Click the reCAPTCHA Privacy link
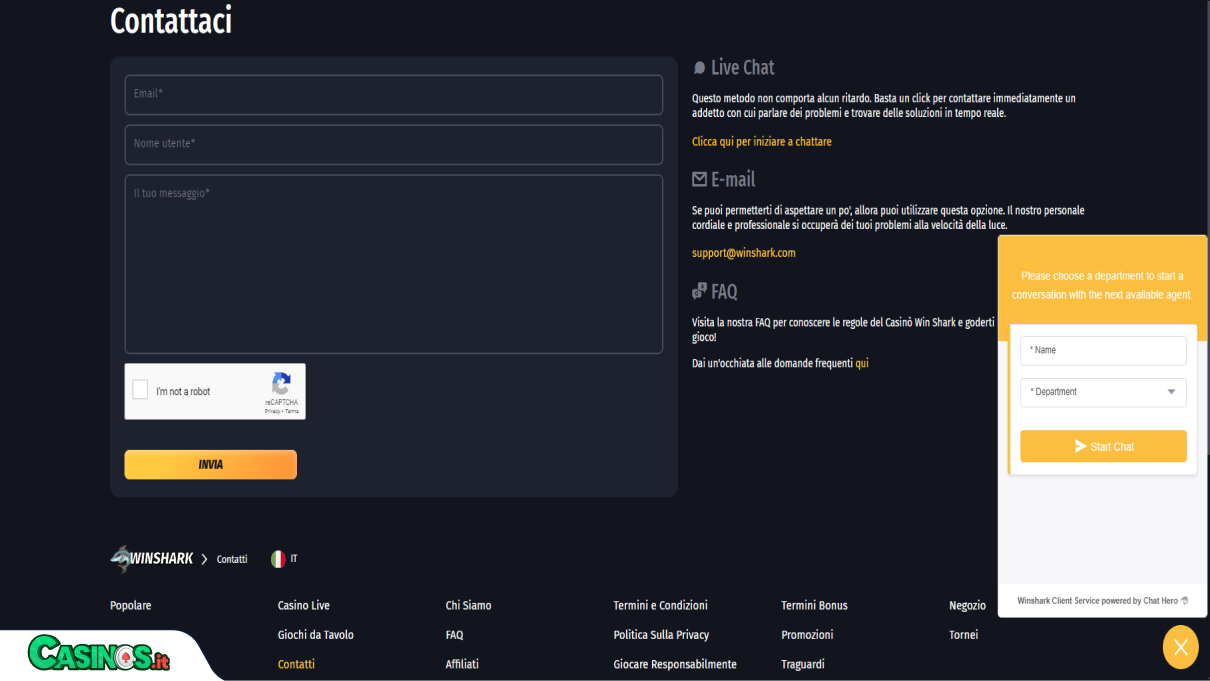Image resolution: width=1210 pixels, height=681 pixels. 272,411
